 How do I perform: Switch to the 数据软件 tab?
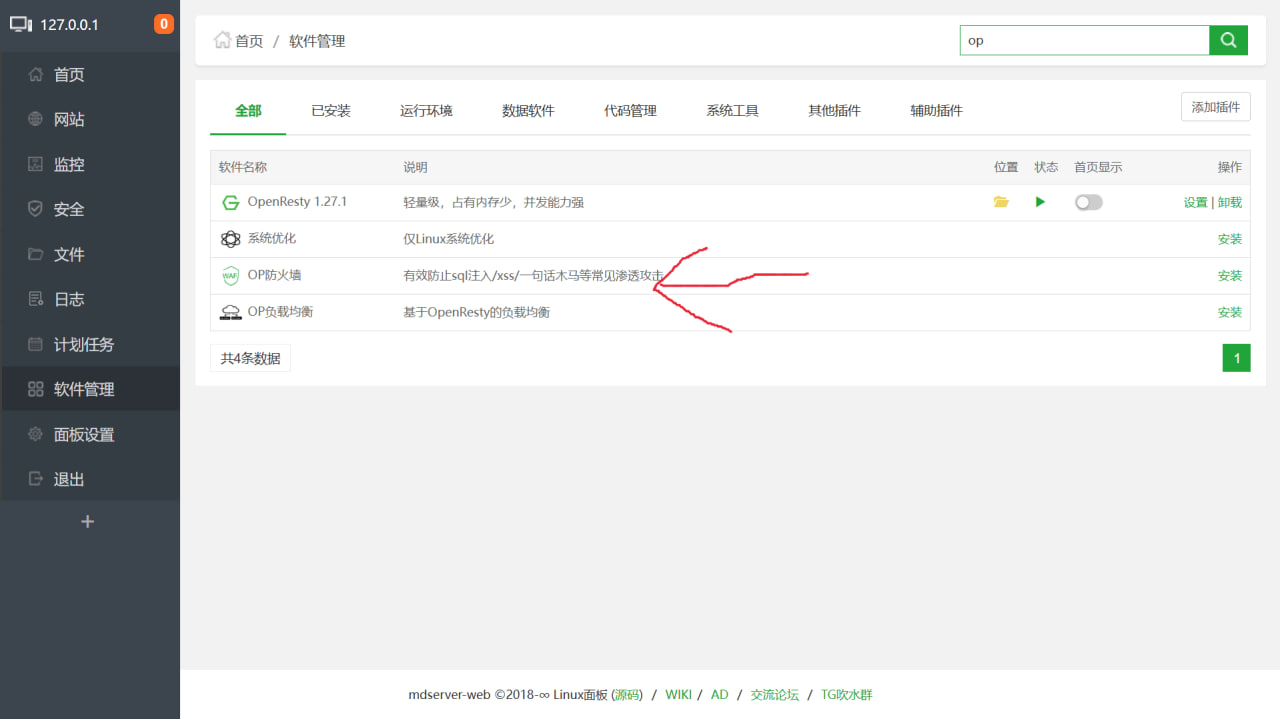click(529, 110)
